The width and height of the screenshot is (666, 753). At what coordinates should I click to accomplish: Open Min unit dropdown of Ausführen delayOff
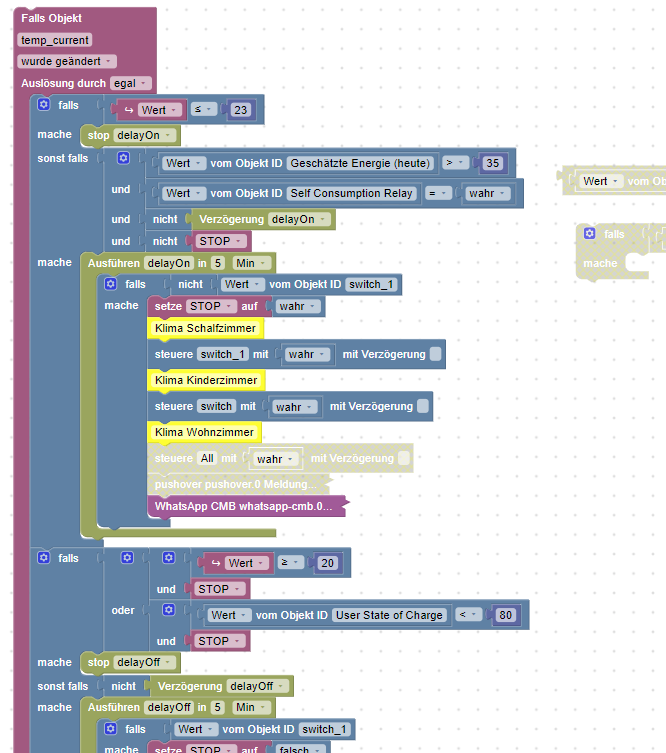(252, 707)
